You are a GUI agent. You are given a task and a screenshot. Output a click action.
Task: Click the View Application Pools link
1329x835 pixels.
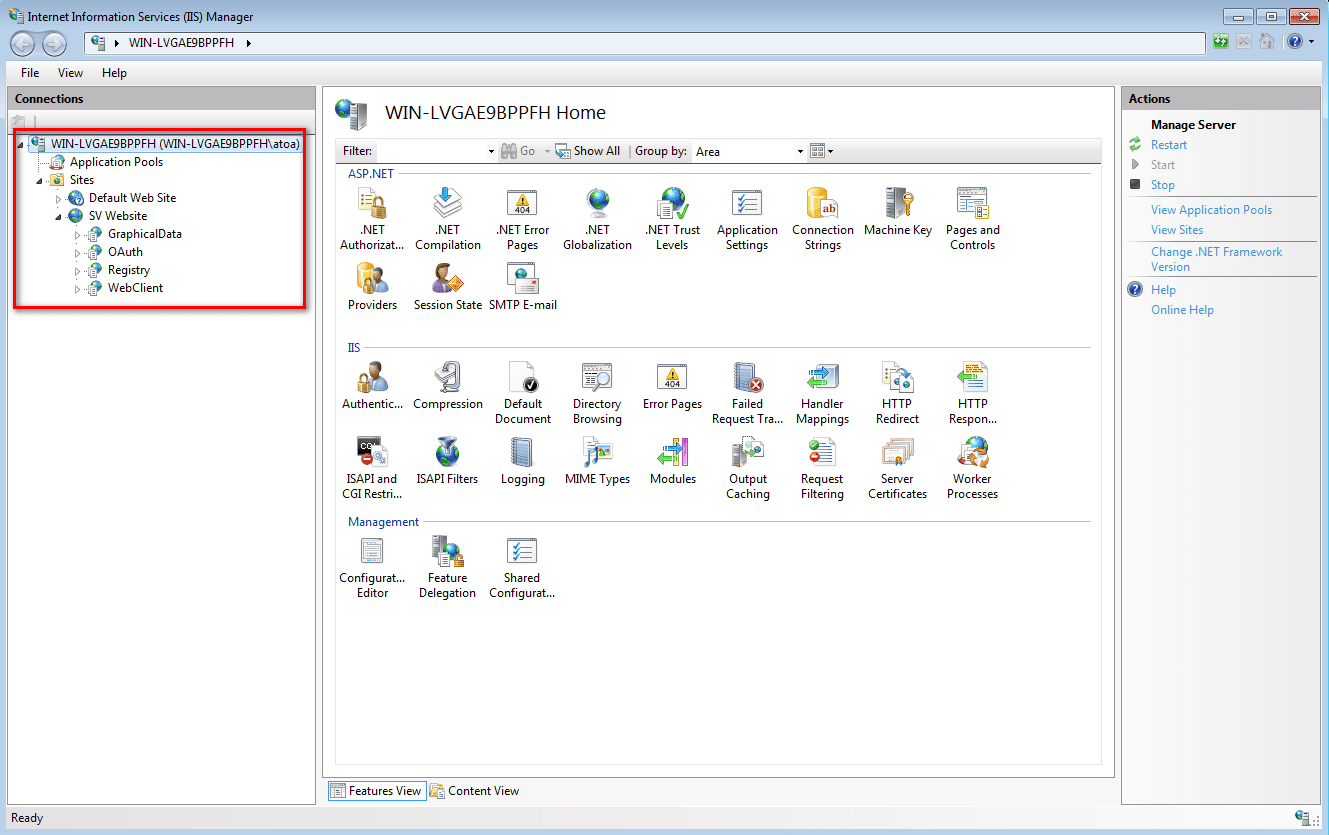[x=1211, y=210]
